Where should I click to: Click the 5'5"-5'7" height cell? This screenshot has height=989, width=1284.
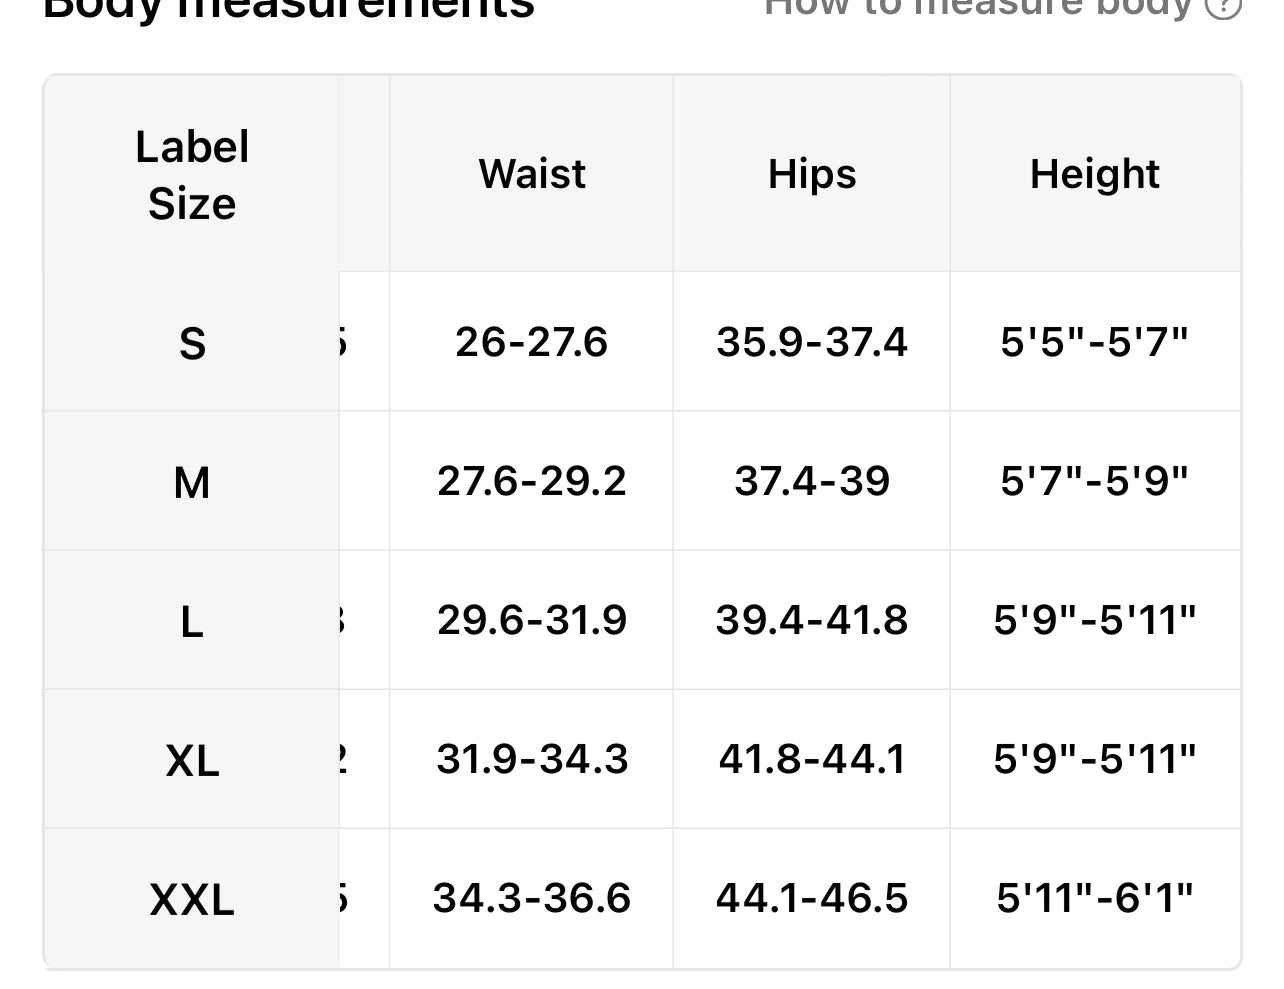1095,342
